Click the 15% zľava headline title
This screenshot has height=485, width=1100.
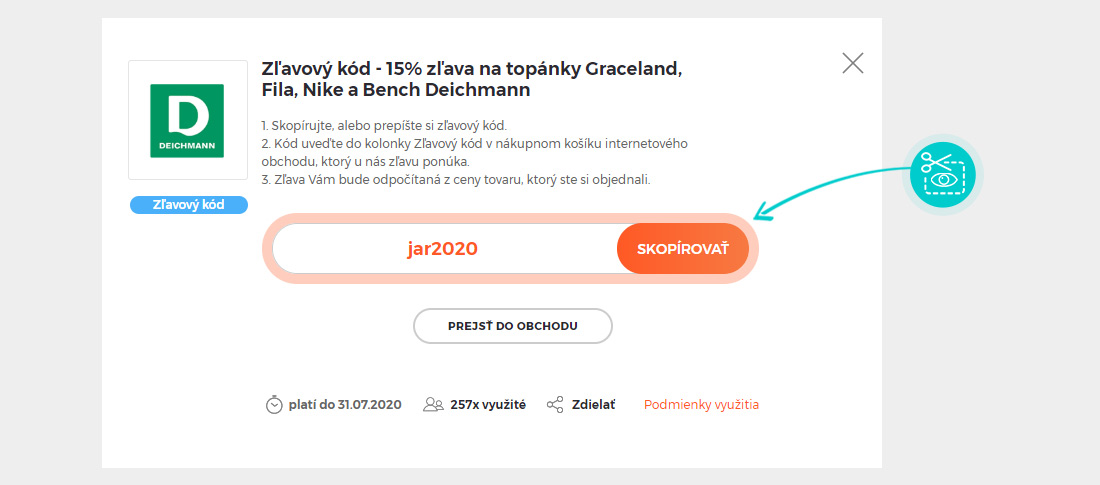[471, 79]
